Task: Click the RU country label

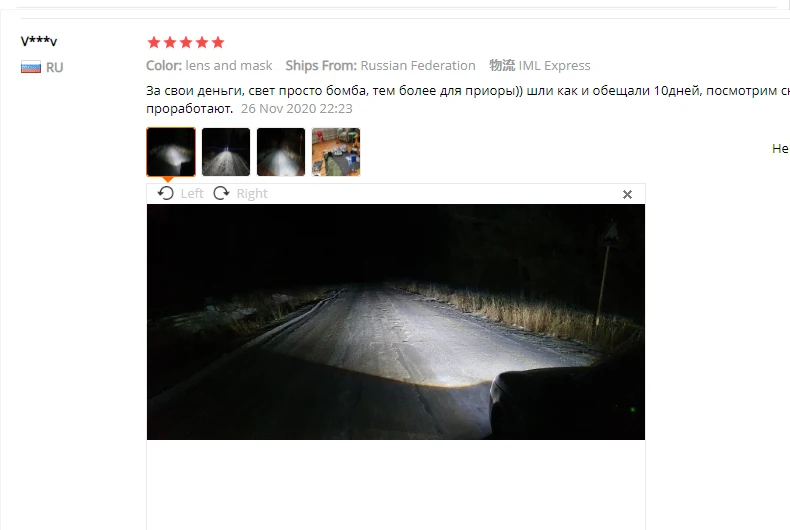Action: tap(54, 68)
